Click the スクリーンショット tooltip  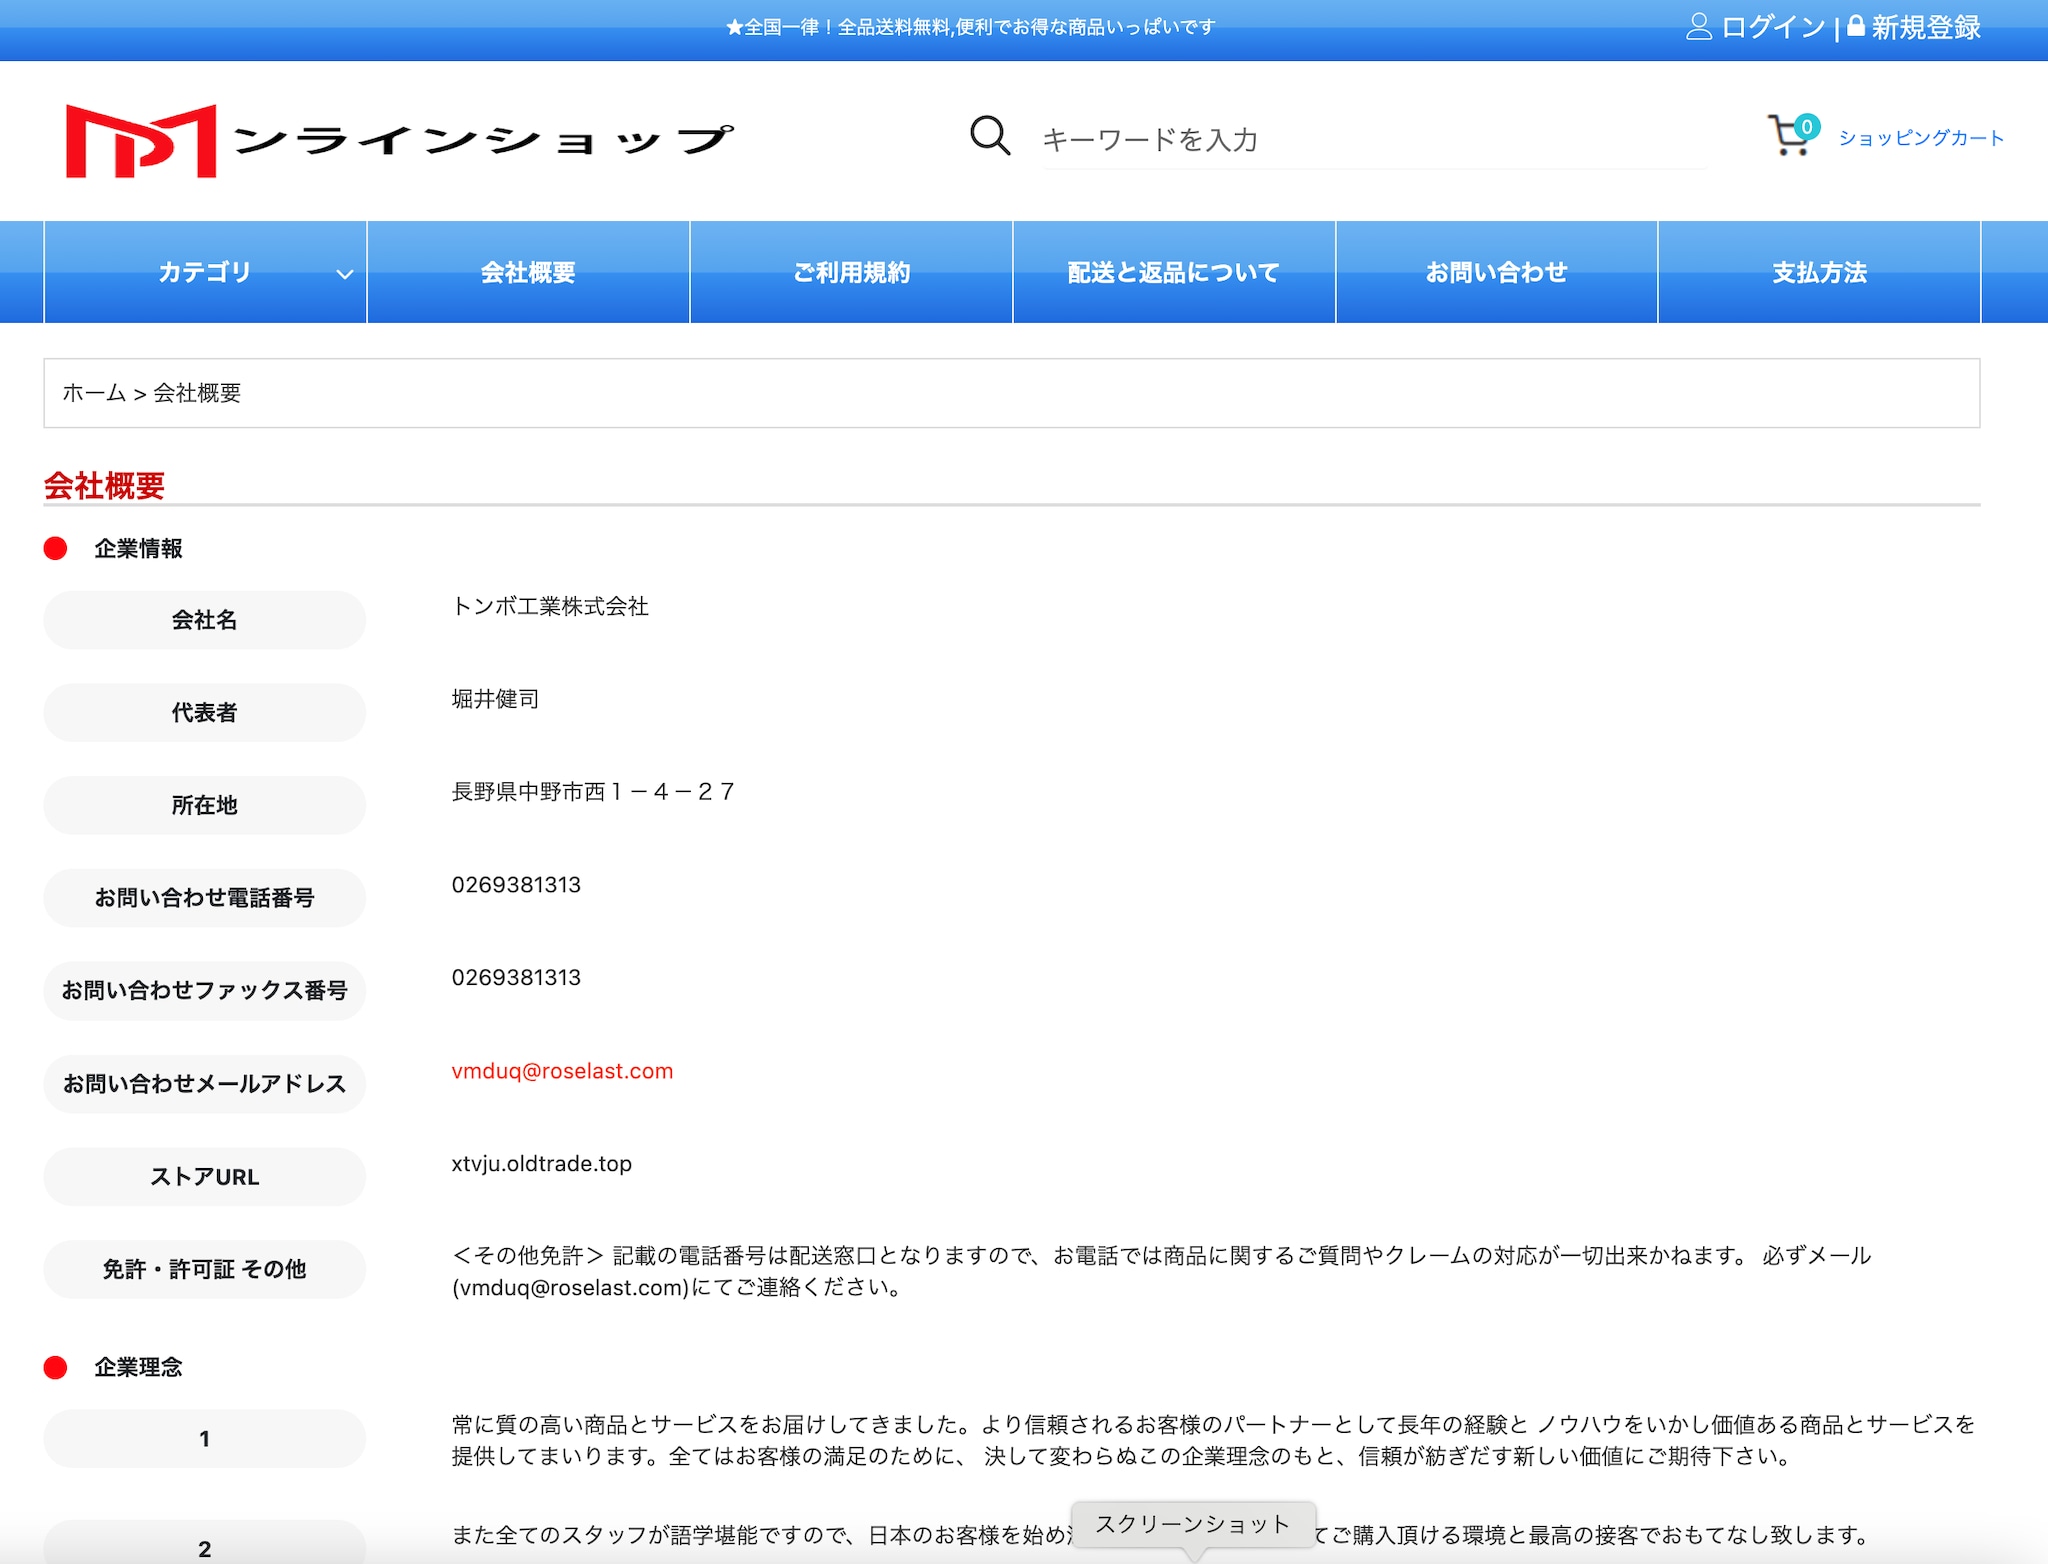[x=1193, y=1524]
